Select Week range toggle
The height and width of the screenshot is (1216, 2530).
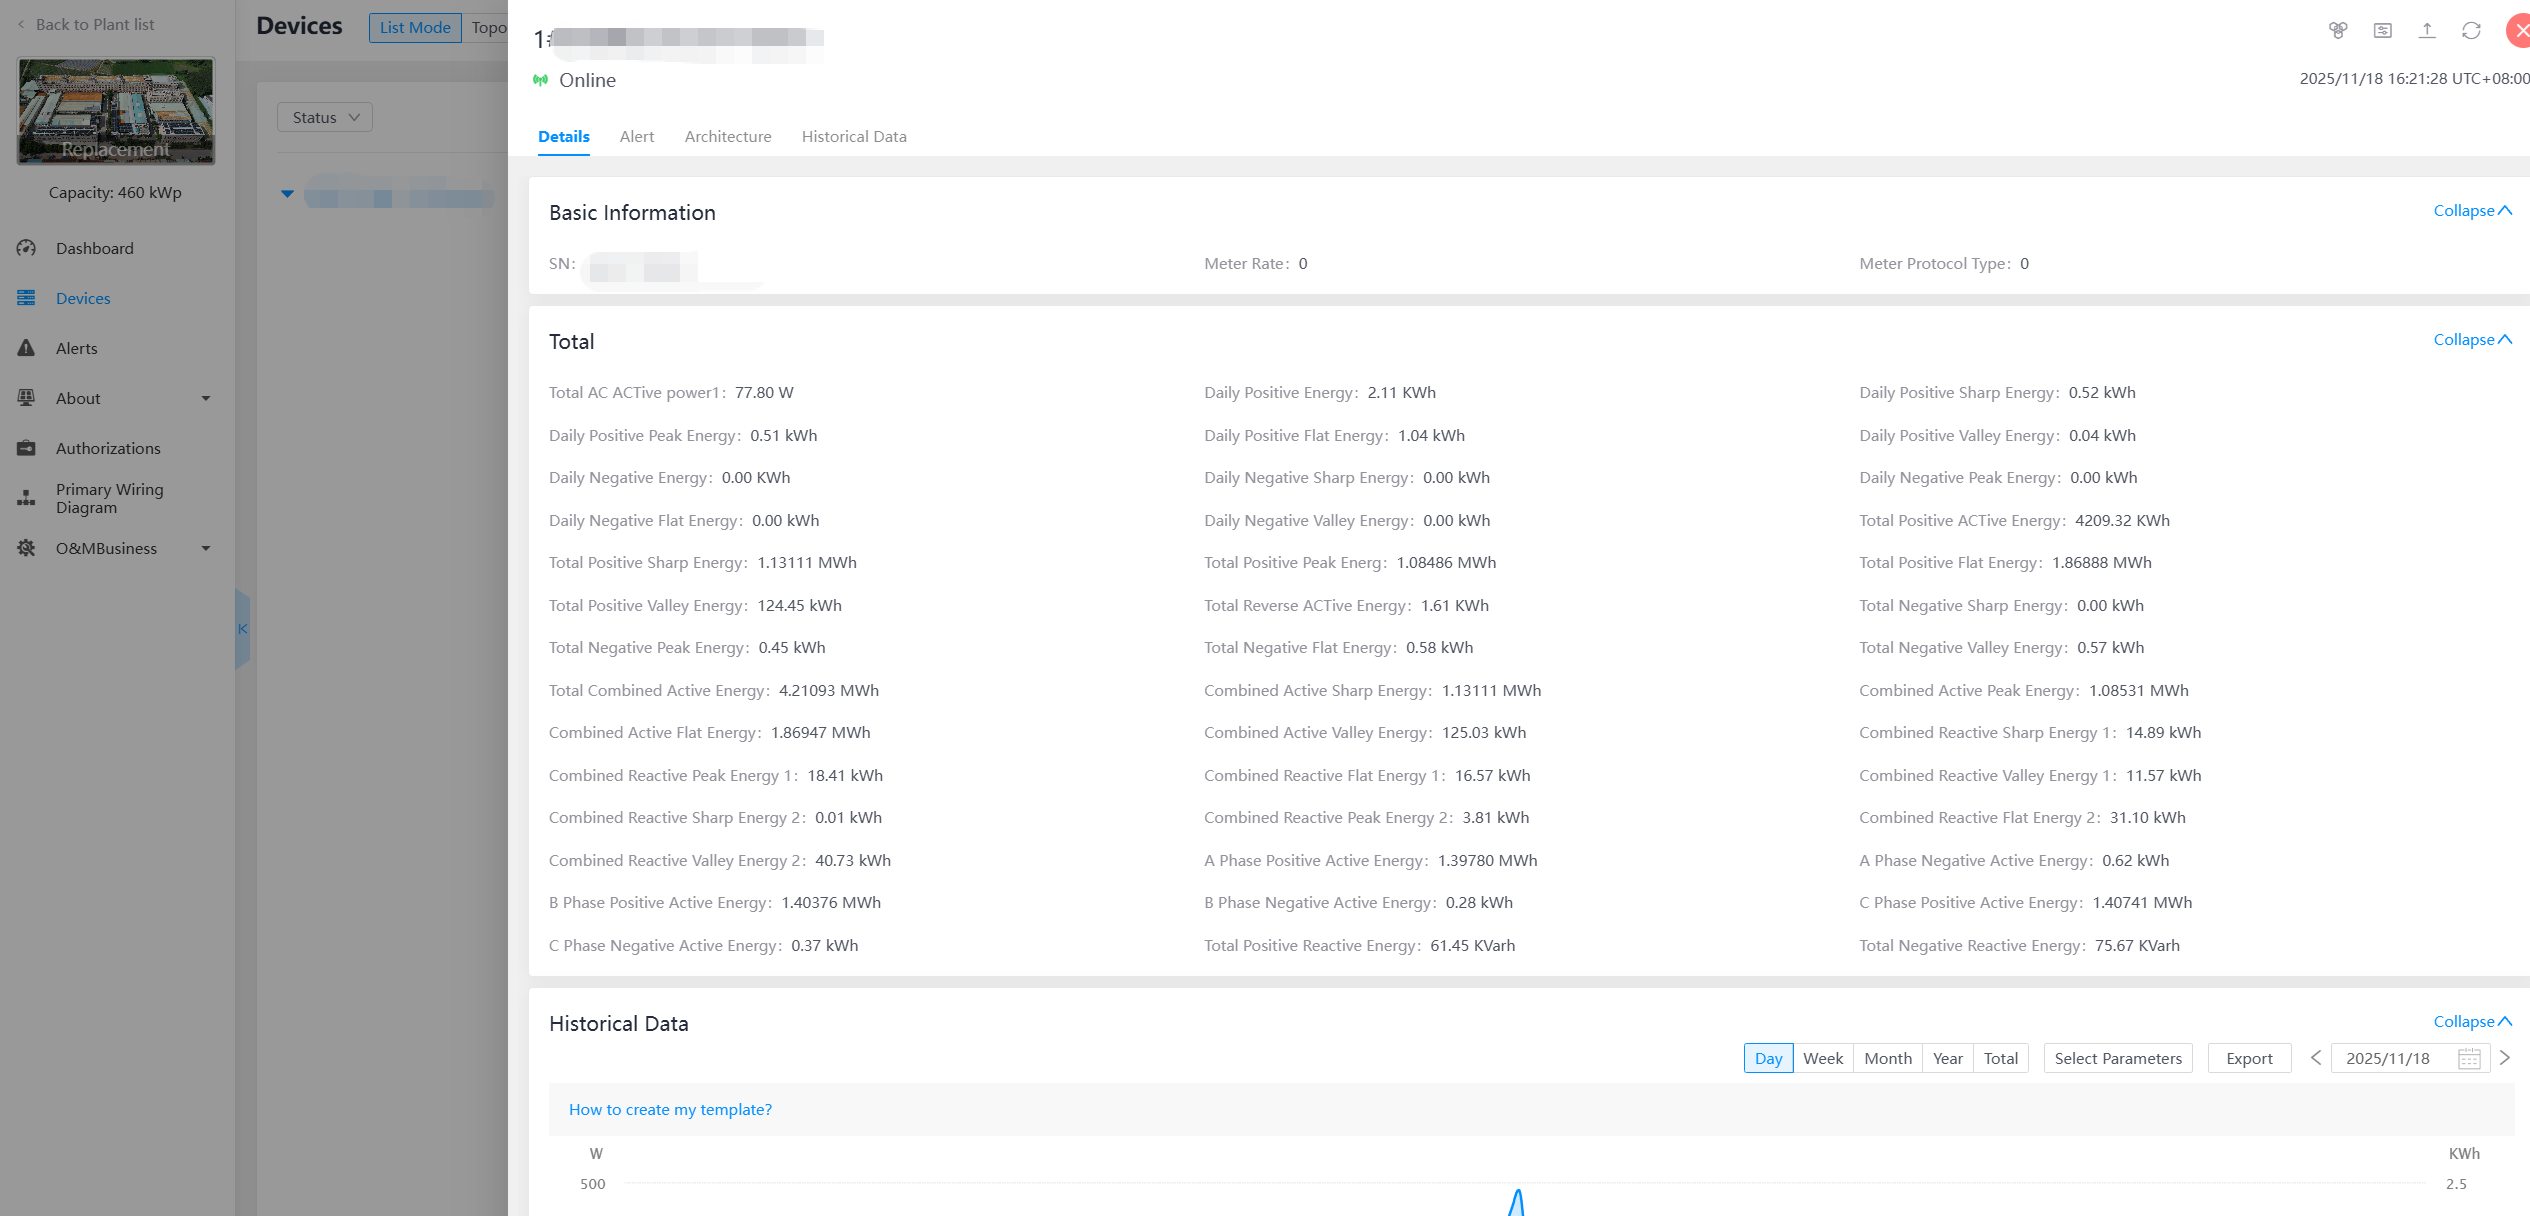point(1822,1058)
